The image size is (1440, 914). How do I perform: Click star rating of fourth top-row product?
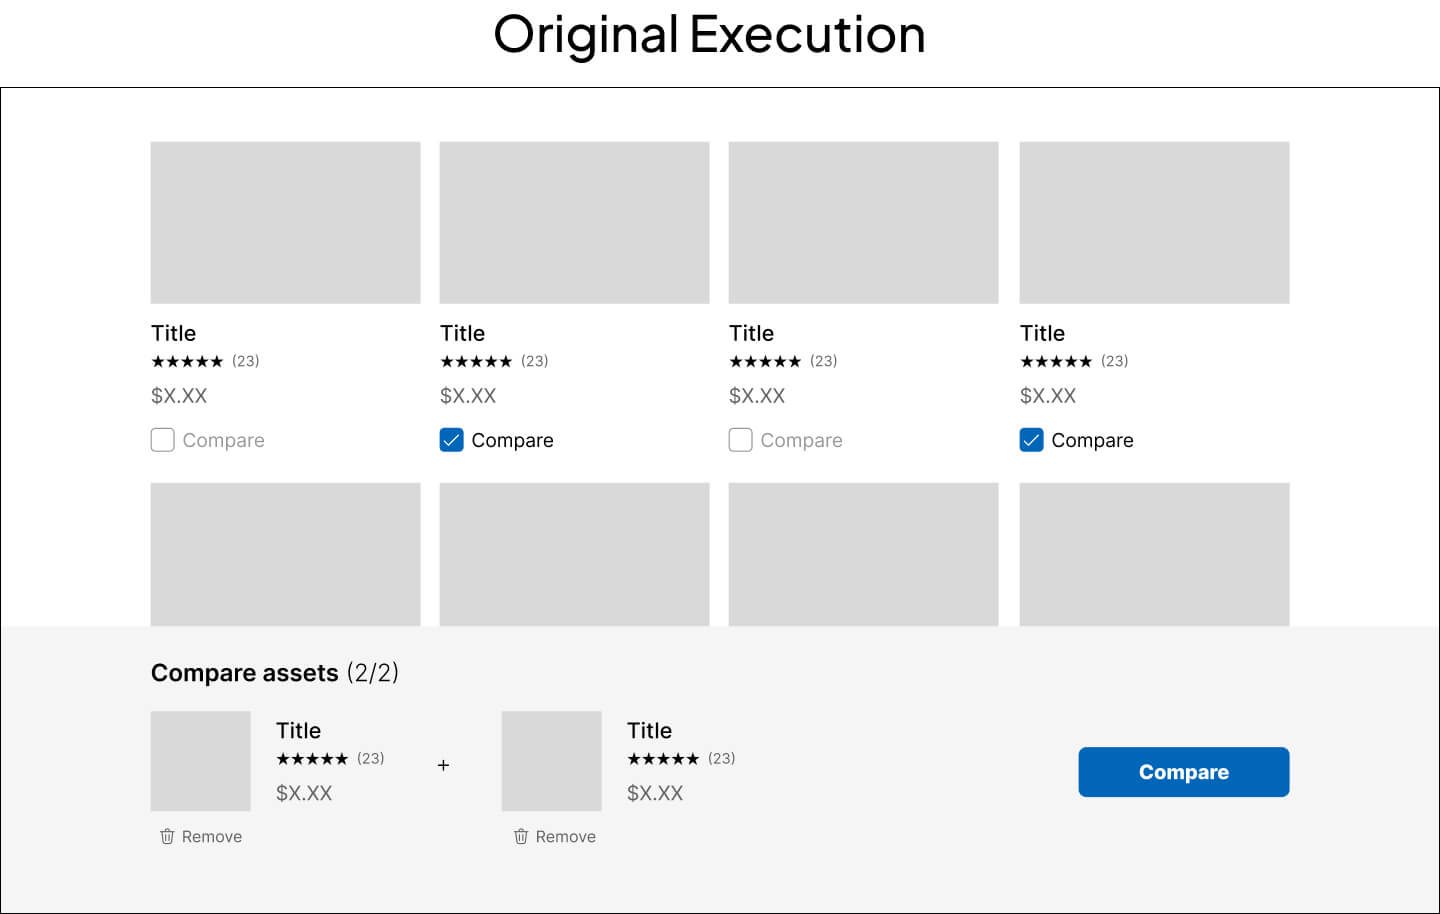pyautogui.click(x=1056, y=361)
